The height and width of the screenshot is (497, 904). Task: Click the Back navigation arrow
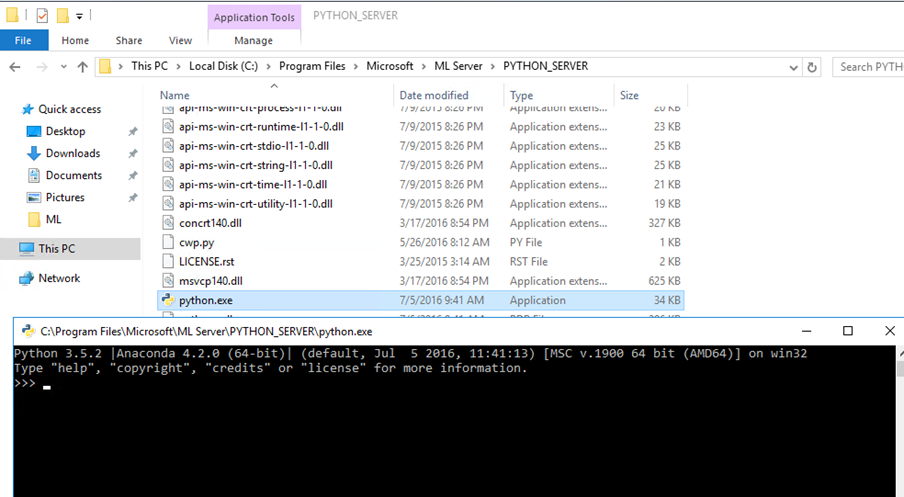15,67
